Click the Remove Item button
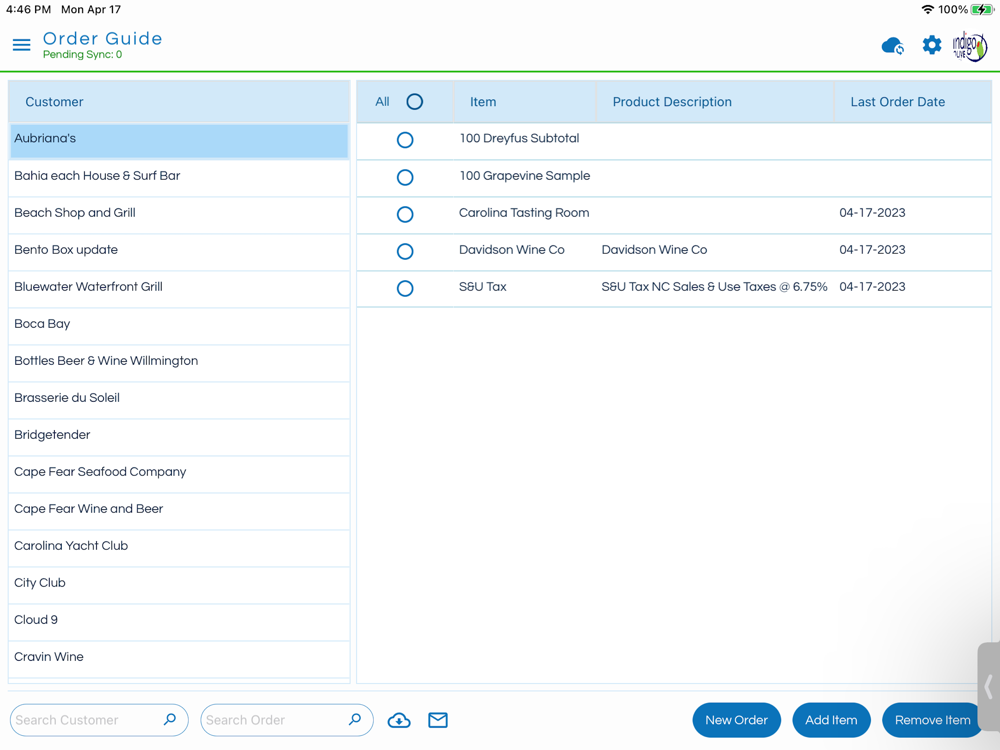The image size is (1000, 750). [932, 720]
